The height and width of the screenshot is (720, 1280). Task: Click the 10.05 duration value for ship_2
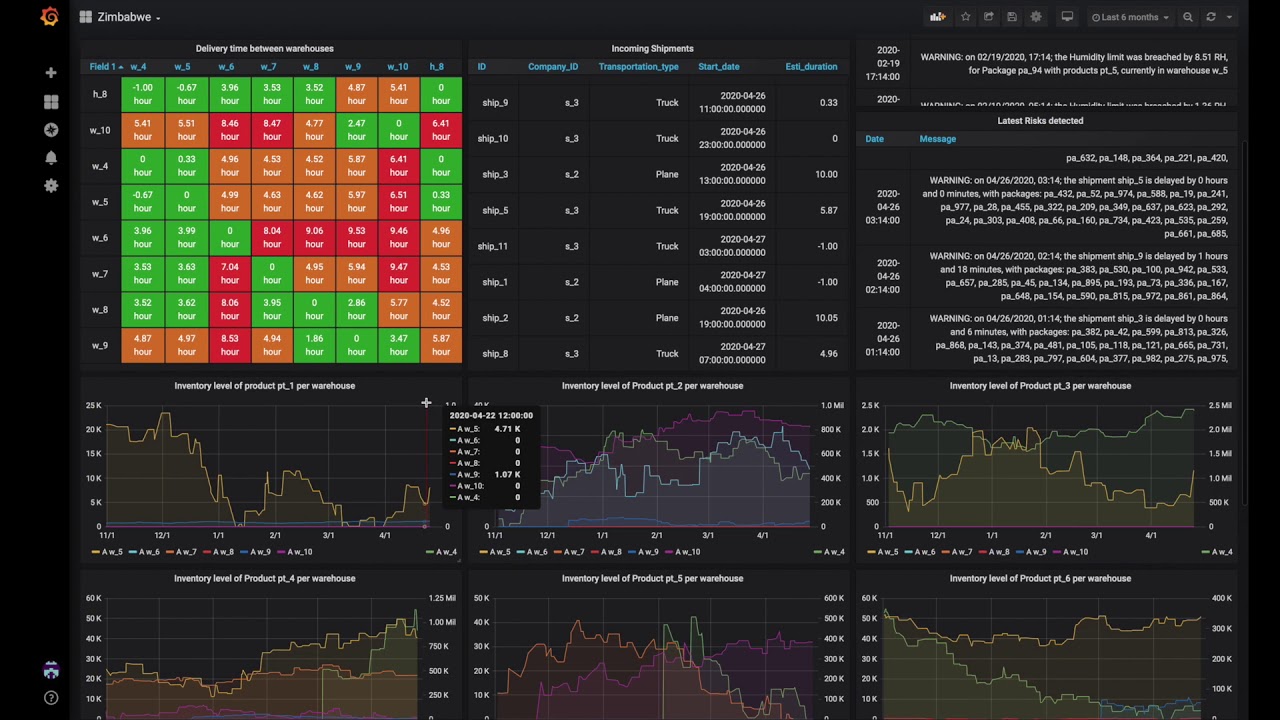click(x=826, y=318)
